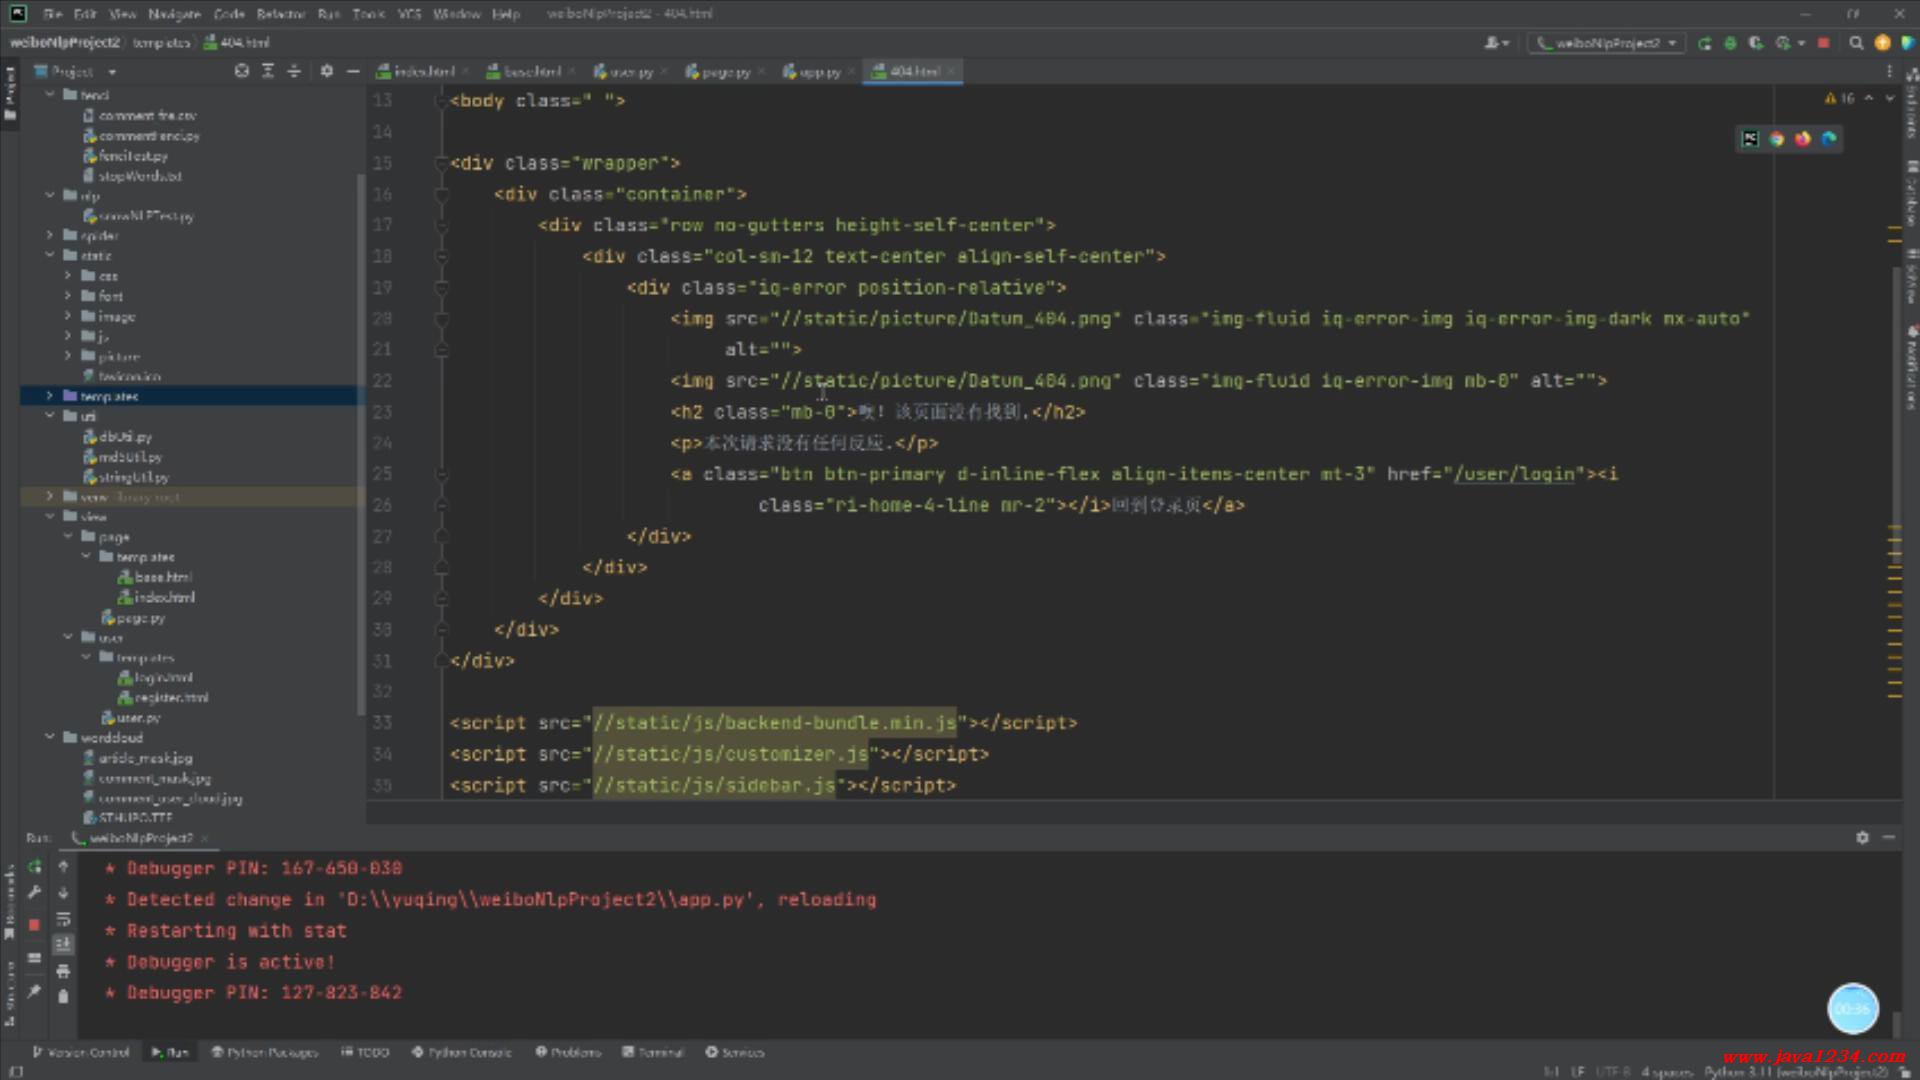Open page in Firefox browser icon

tap(1802, 139)
